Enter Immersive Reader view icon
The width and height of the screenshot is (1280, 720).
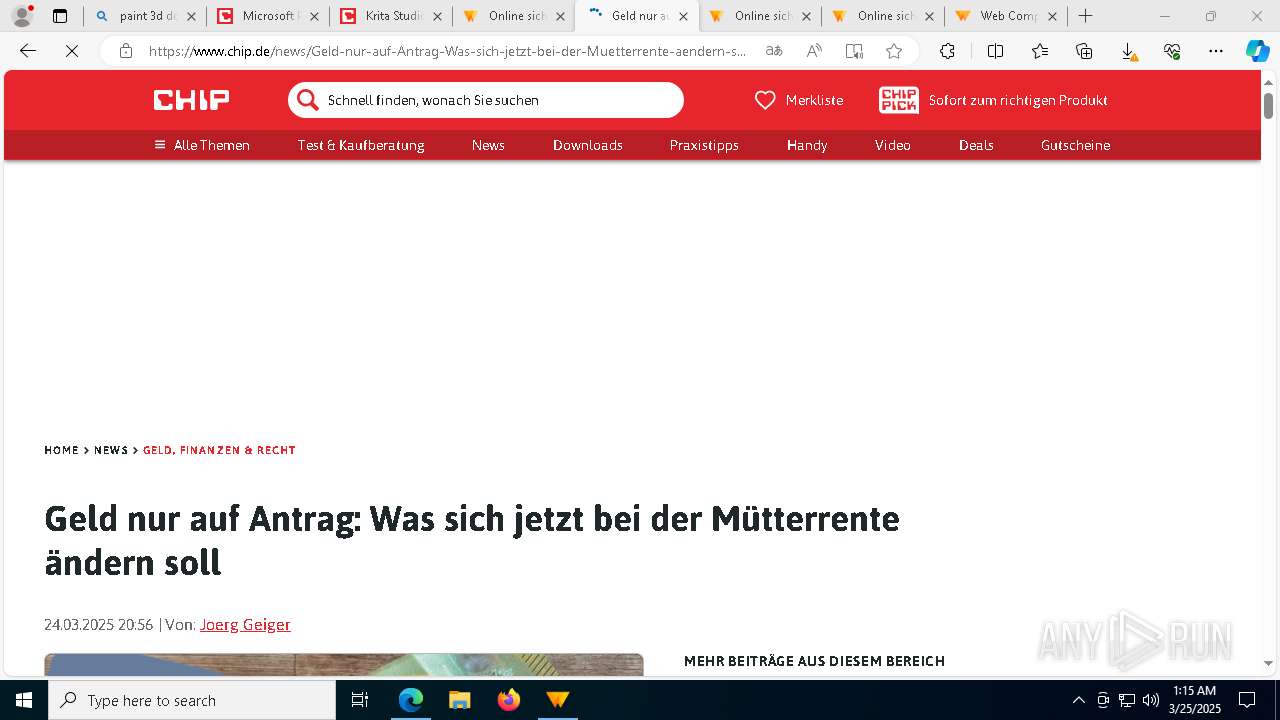[x=854, y=51]
